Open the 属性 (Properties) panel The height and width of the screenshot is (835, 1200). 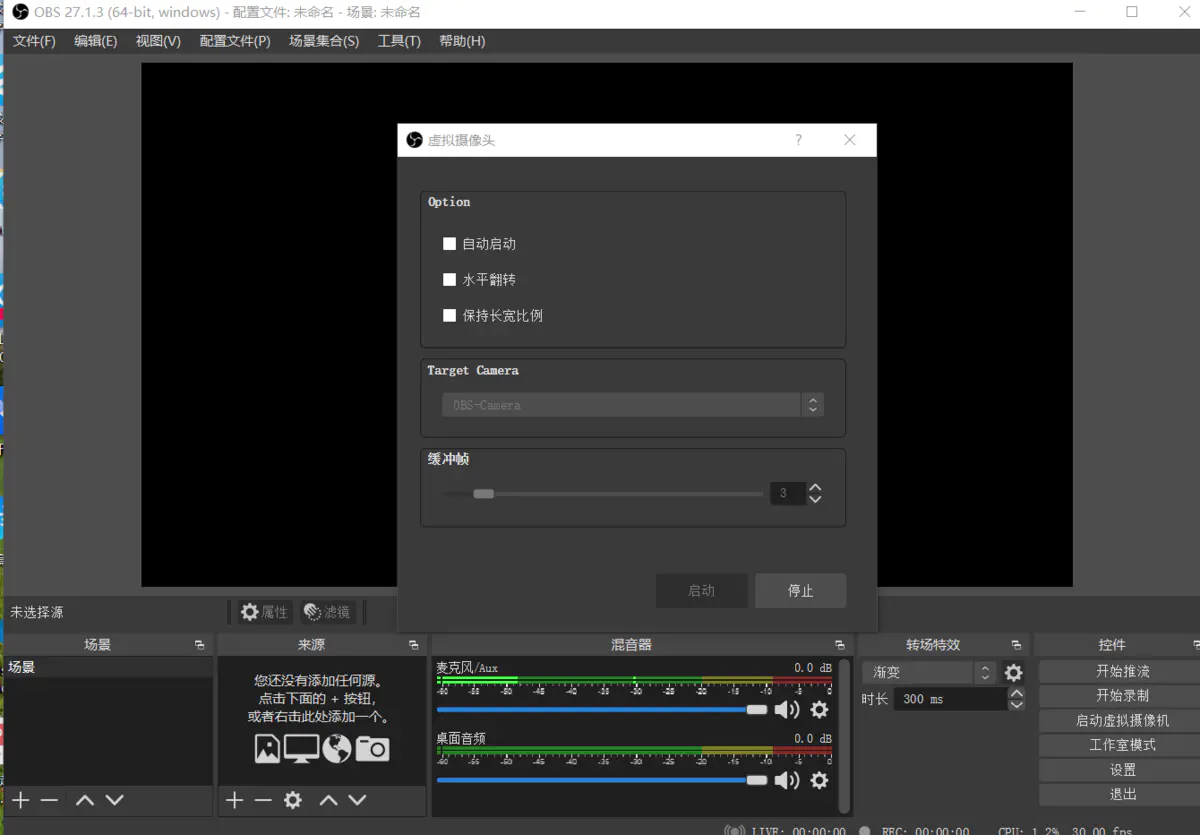(263, 611)
